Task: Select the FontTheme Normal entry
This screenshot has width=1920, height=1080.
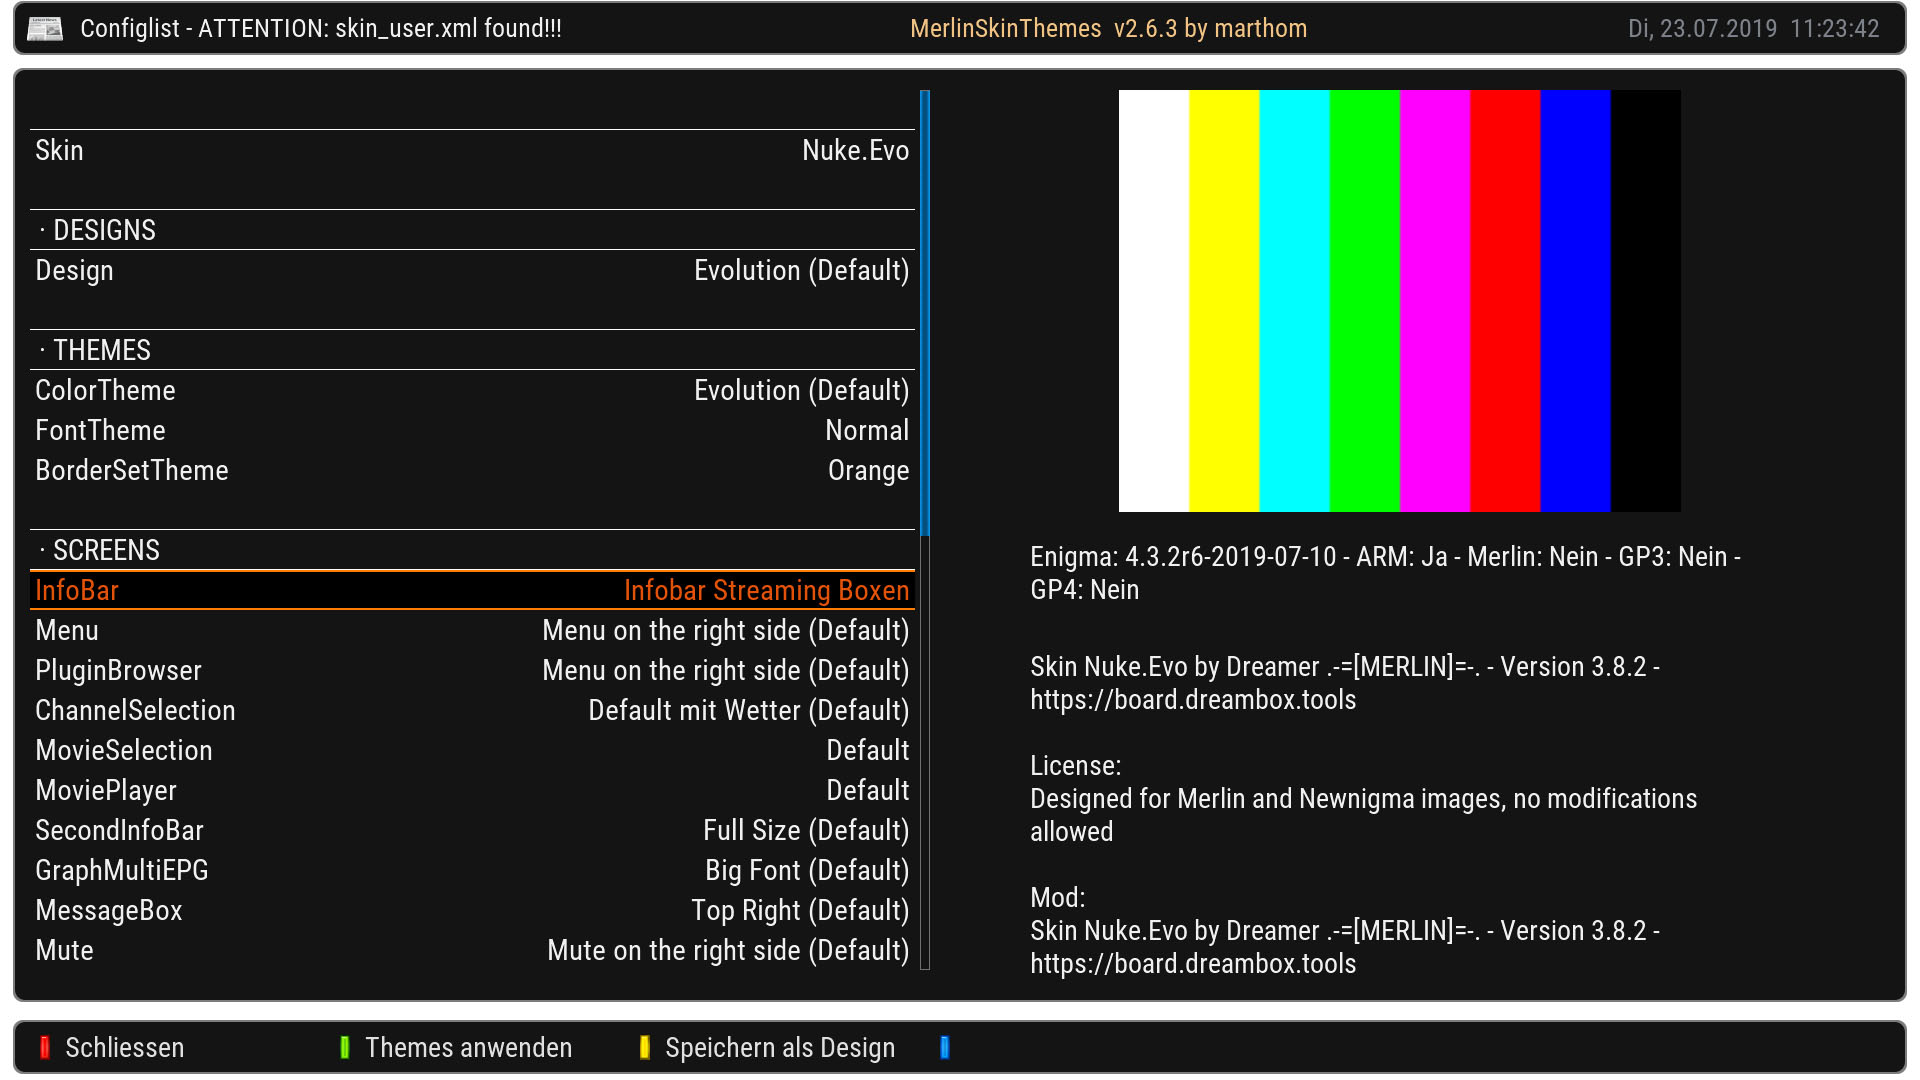Action: click(x=472, y=430)
